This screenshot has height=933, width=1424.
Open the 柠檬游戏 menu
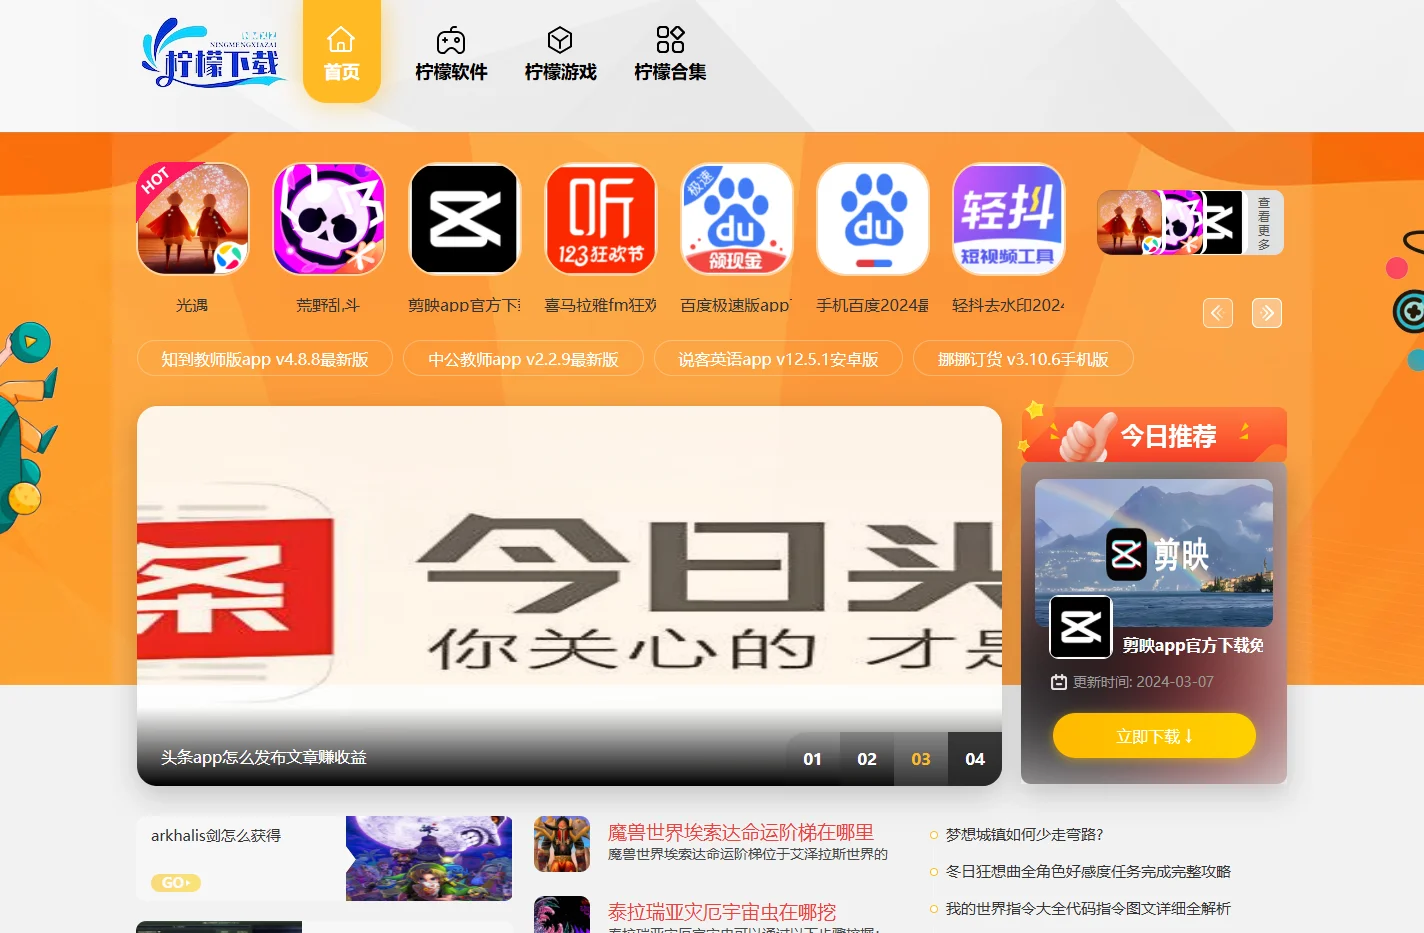[561, 54]
